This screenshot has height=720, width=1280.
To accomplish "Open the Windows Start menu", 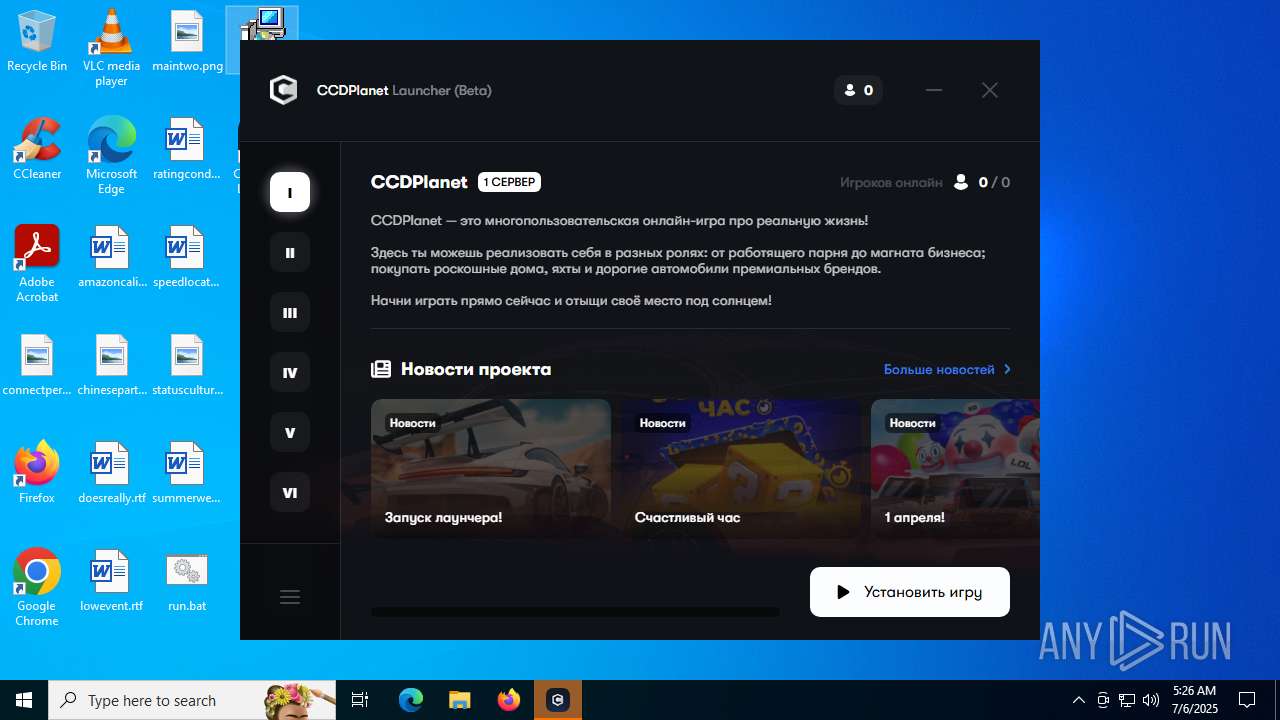I will point(24,700).
